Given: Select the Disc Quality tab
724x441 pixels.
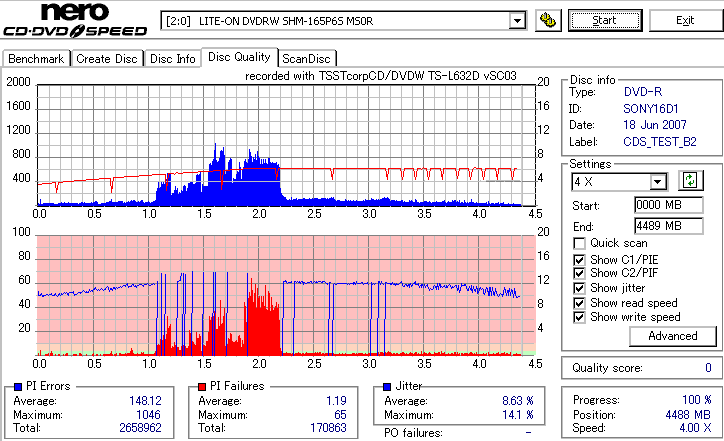Looking at the screenshot, I should (239, 57).
